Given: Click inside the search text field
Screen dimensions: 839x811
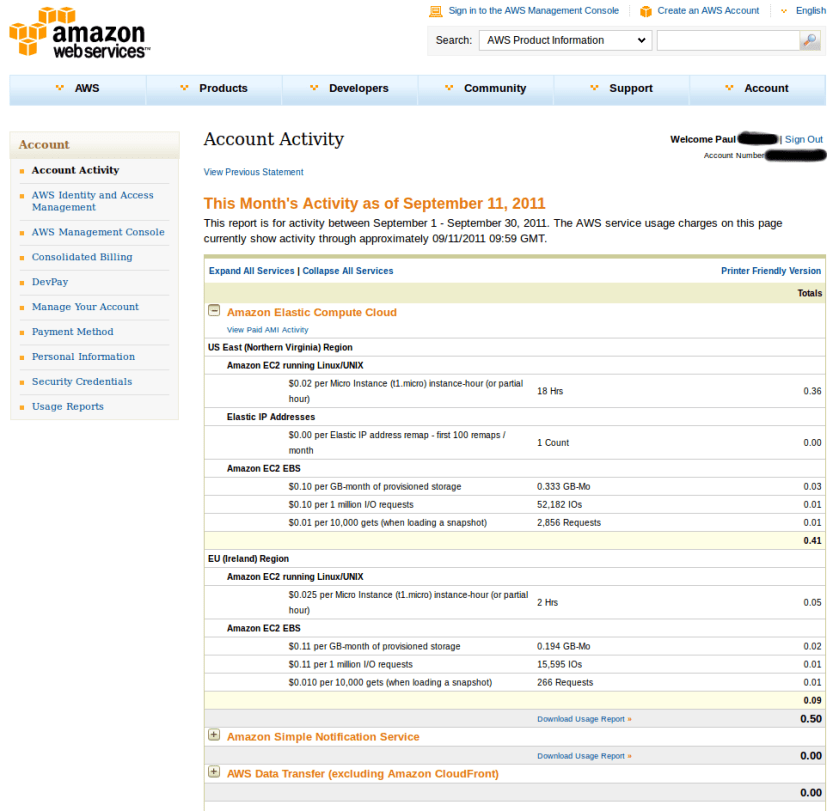Looking at the screenshot, I should tap(727, 41).
